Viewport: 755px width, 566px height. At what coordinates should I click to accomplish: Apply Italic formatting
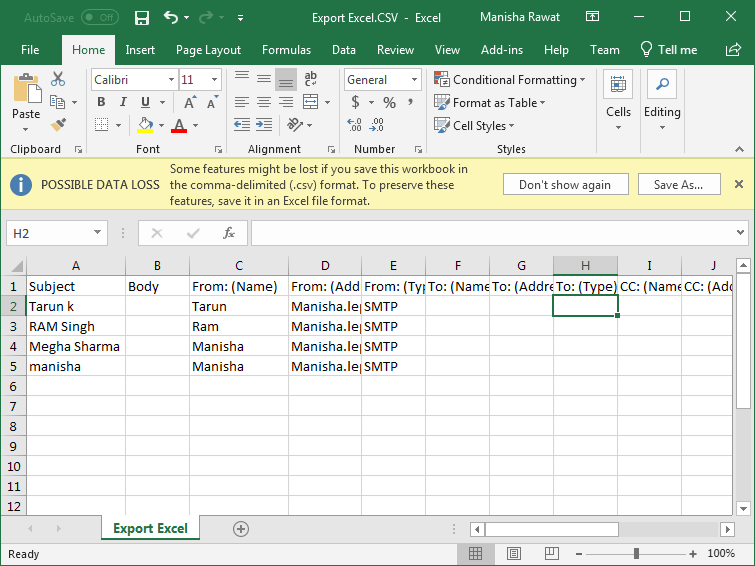[x=123, y=102]
